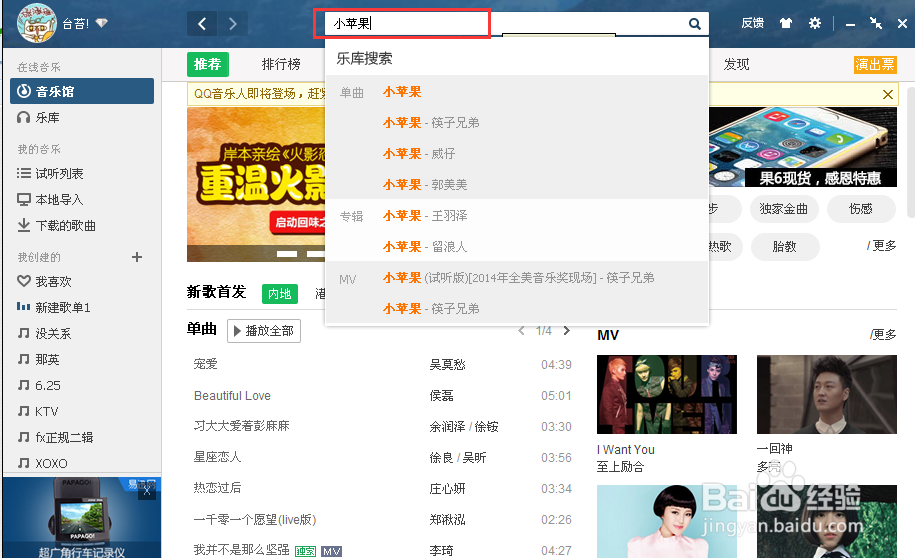Click 更多 next to the tag buttons

[x=881, y=246]
